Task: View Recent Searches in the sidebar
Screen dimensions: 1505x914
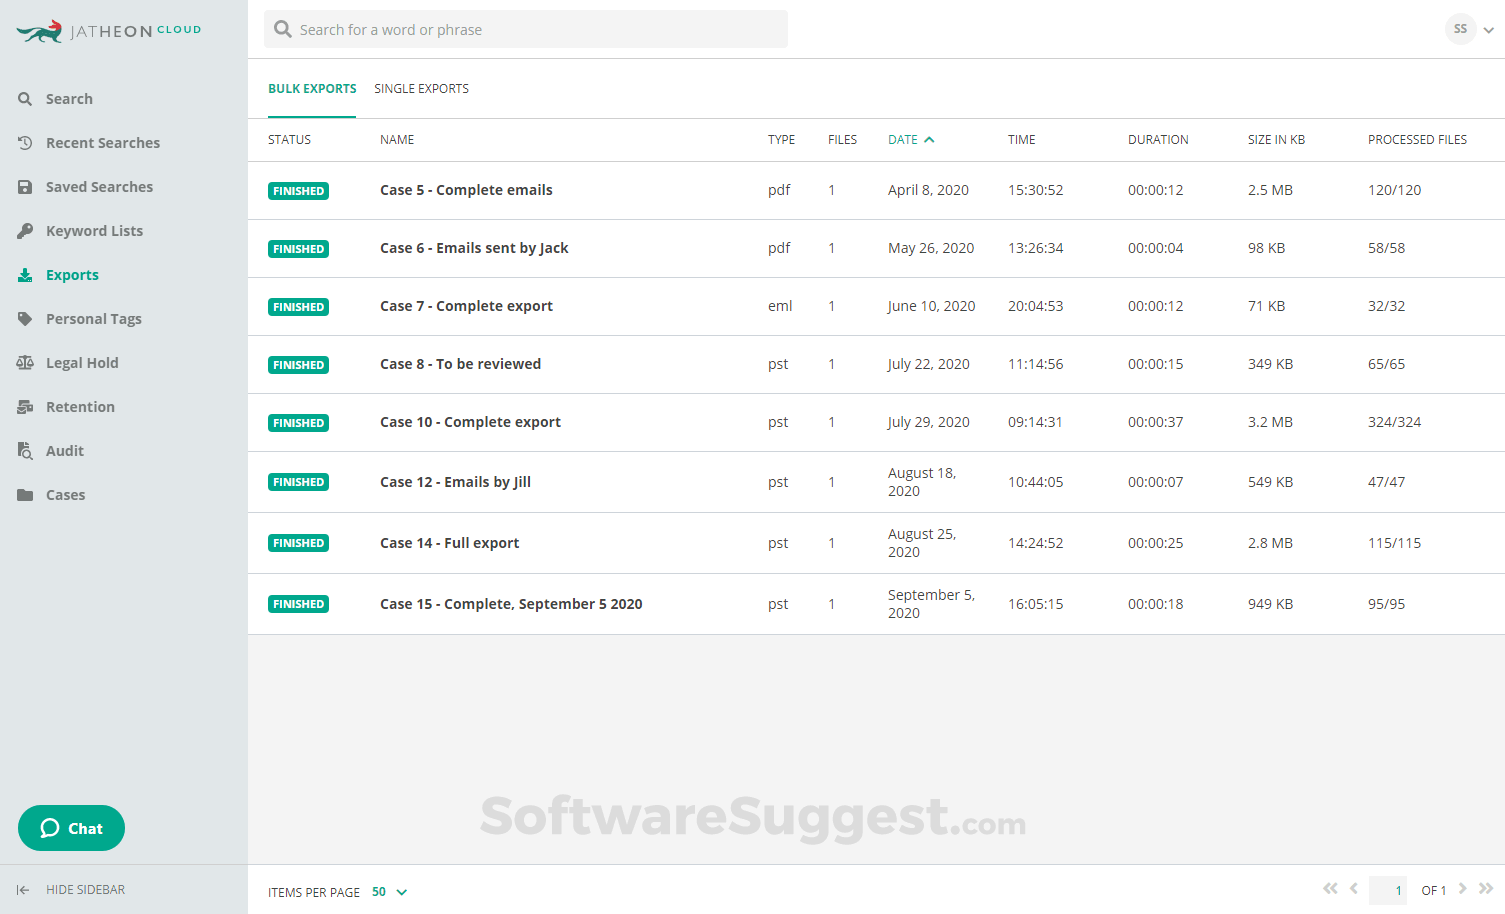Action: (103, 142)
